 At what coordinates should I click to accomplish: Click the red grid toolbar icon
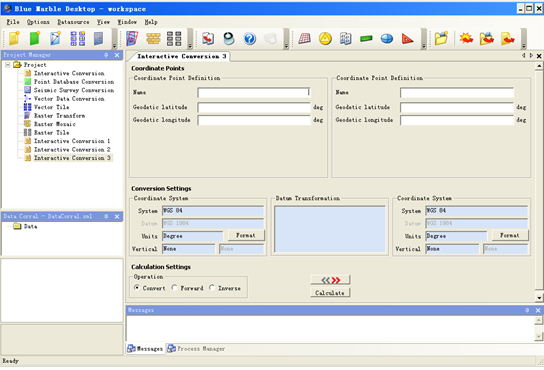pos(304,39)
